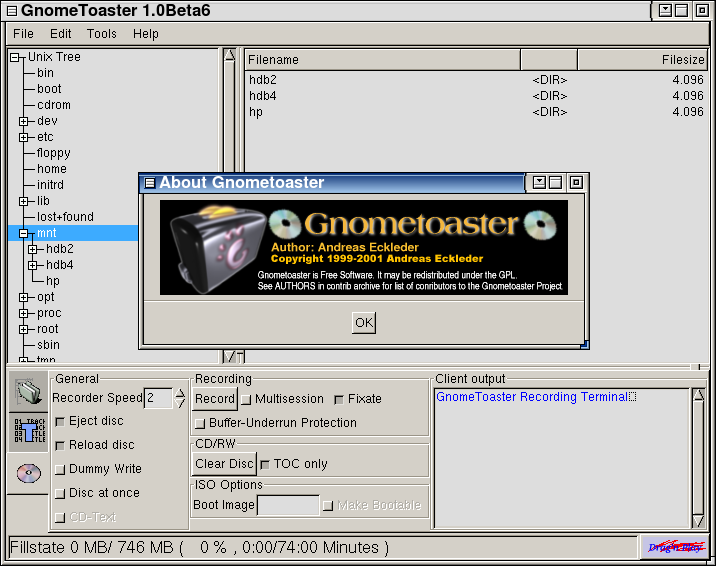Click the Make Bootable checkbox
Image resolution: width=716 pixels, height=566 pixels.
(x=327, y=505)
